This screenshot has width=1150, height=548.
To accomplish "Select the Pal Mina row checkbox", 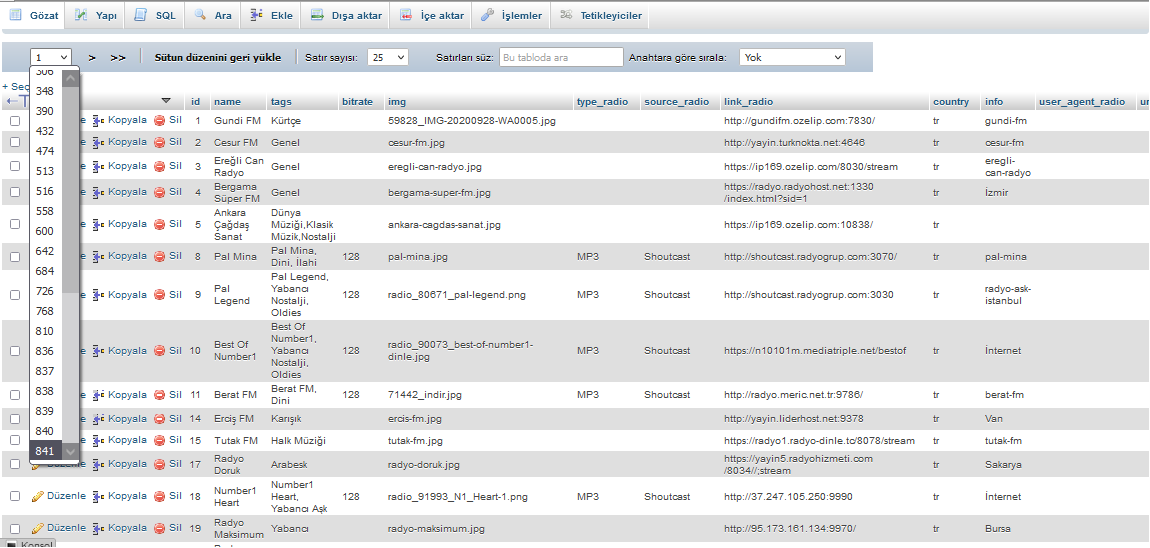I will point(15,257).
